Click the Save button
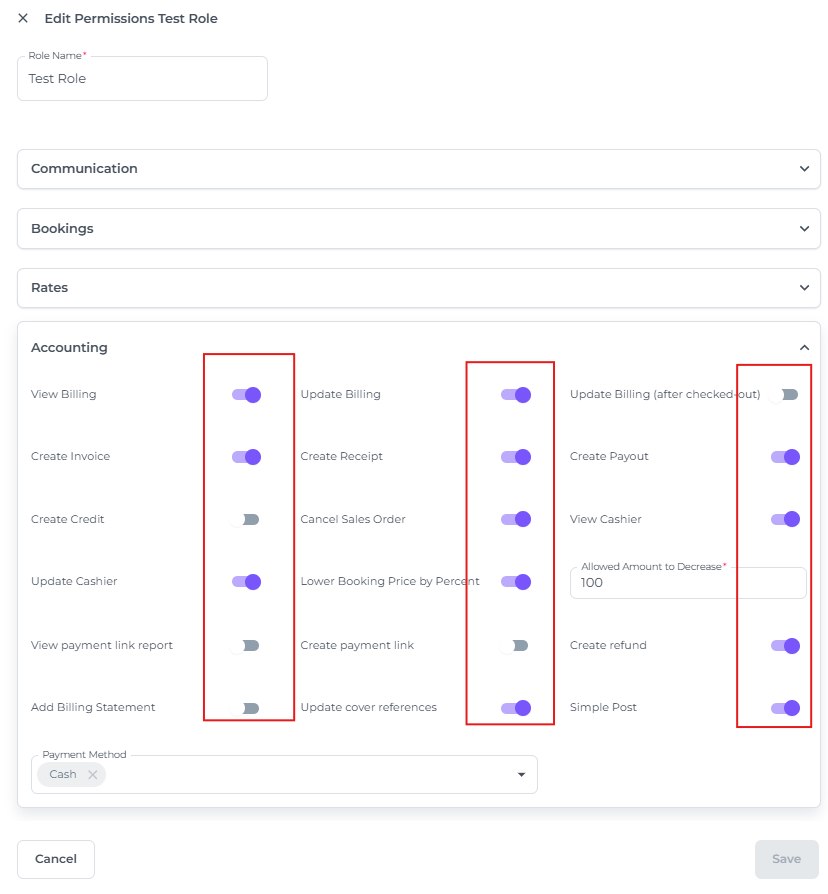This screenshot has width=828, height=894. (x=786, y=859)
